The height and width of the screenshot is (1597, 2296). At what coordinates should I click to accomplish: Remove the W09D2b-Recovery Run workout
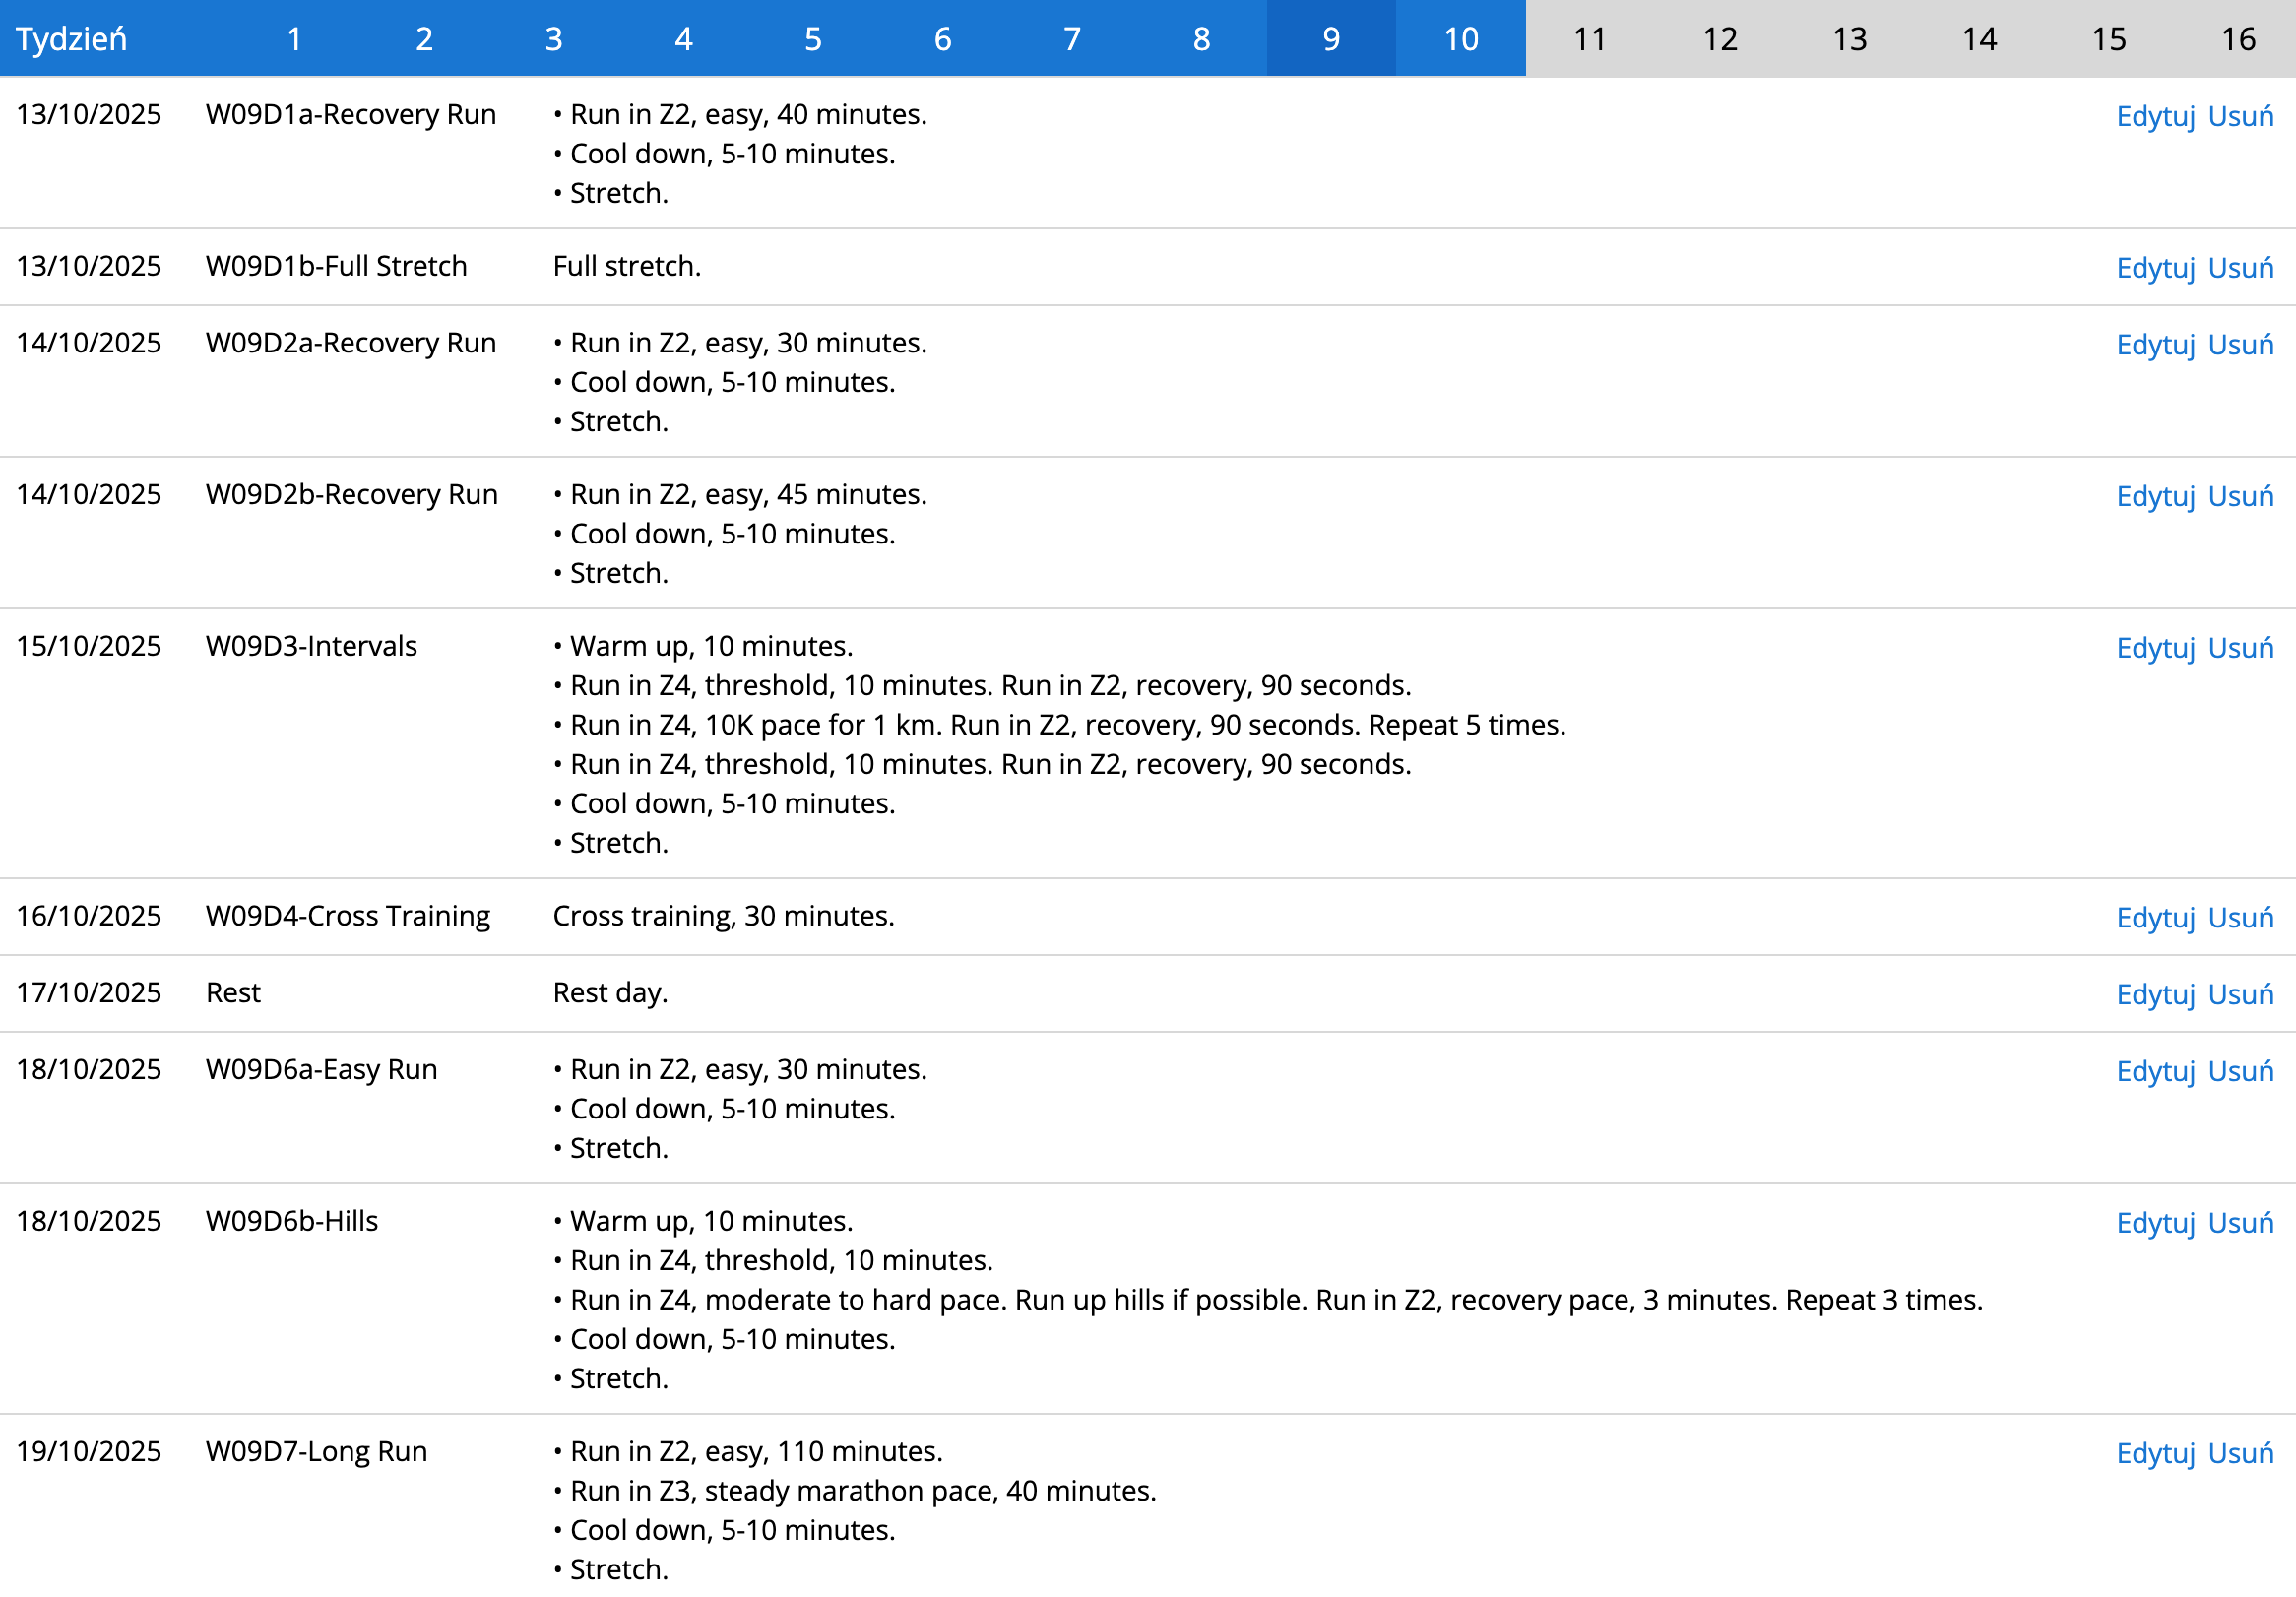2240,497
